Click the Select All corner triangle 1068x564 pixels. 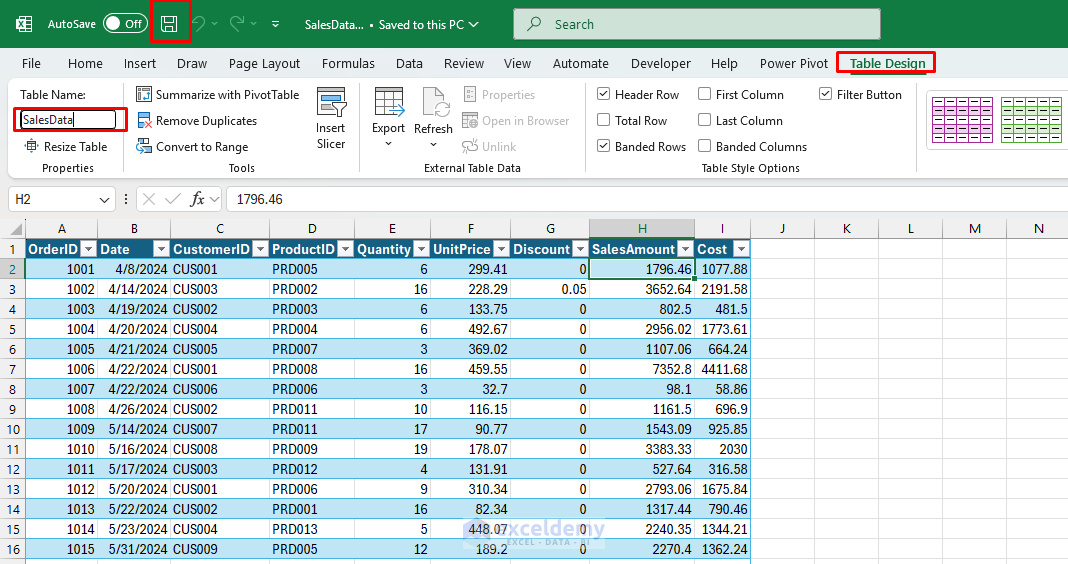coord(16,229)
